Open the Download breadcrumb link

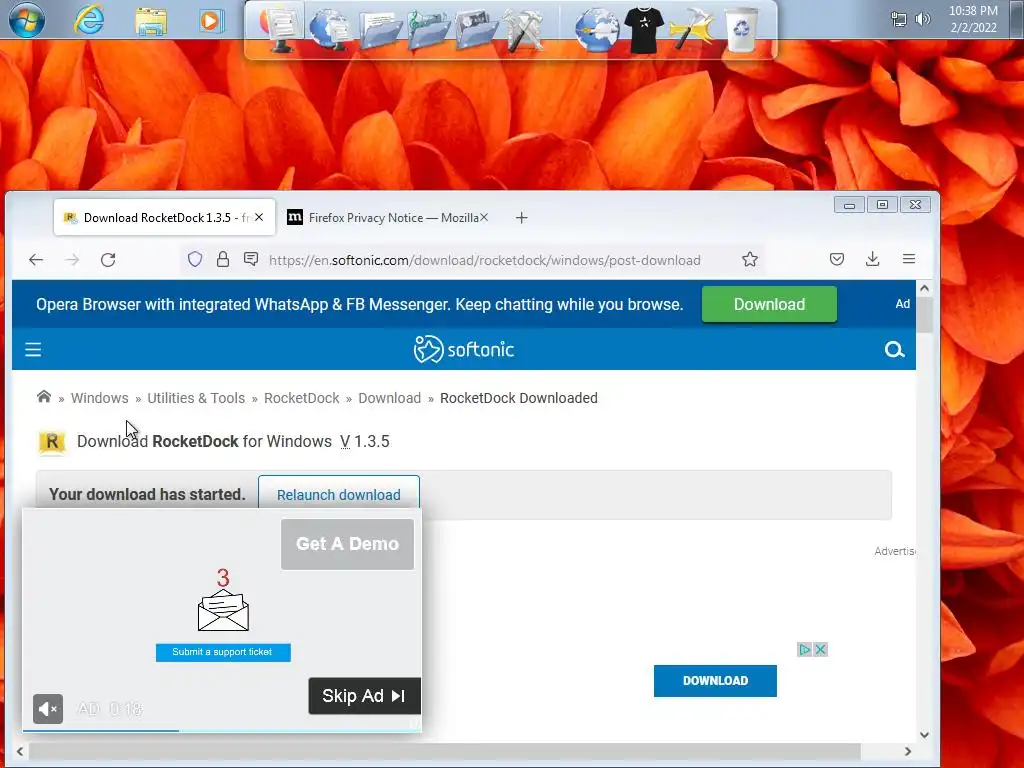(x=389, y=398)
